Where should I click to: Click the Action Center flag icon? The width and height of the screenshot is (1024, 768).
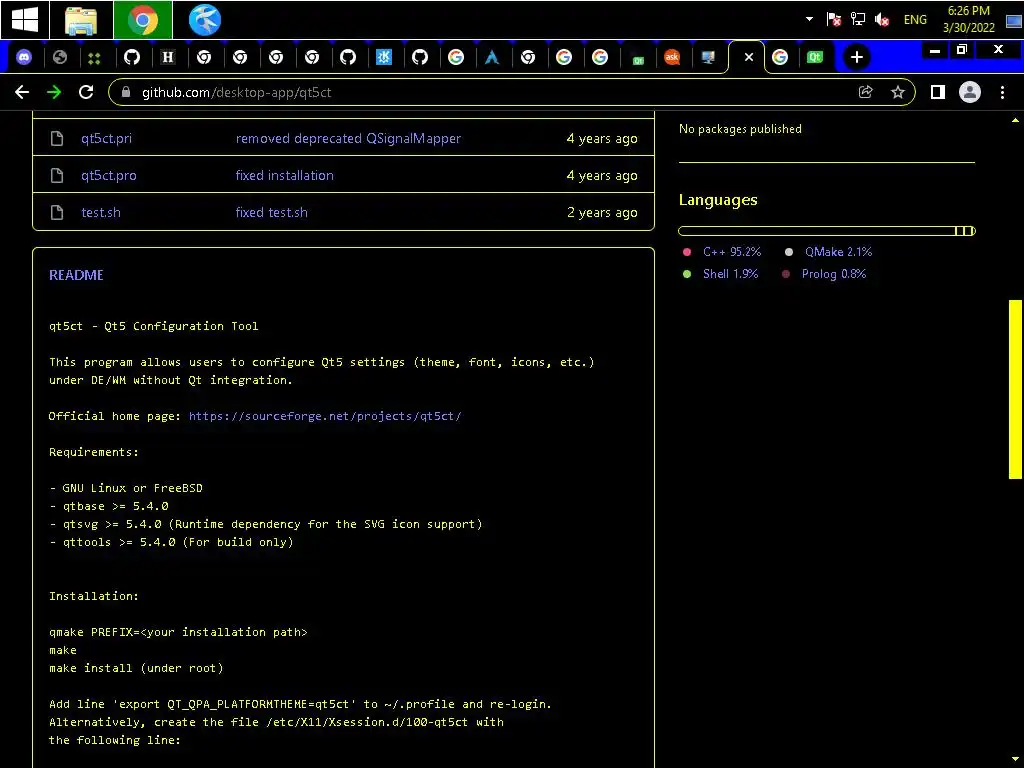pyautogui.click(x=833, y=20)
